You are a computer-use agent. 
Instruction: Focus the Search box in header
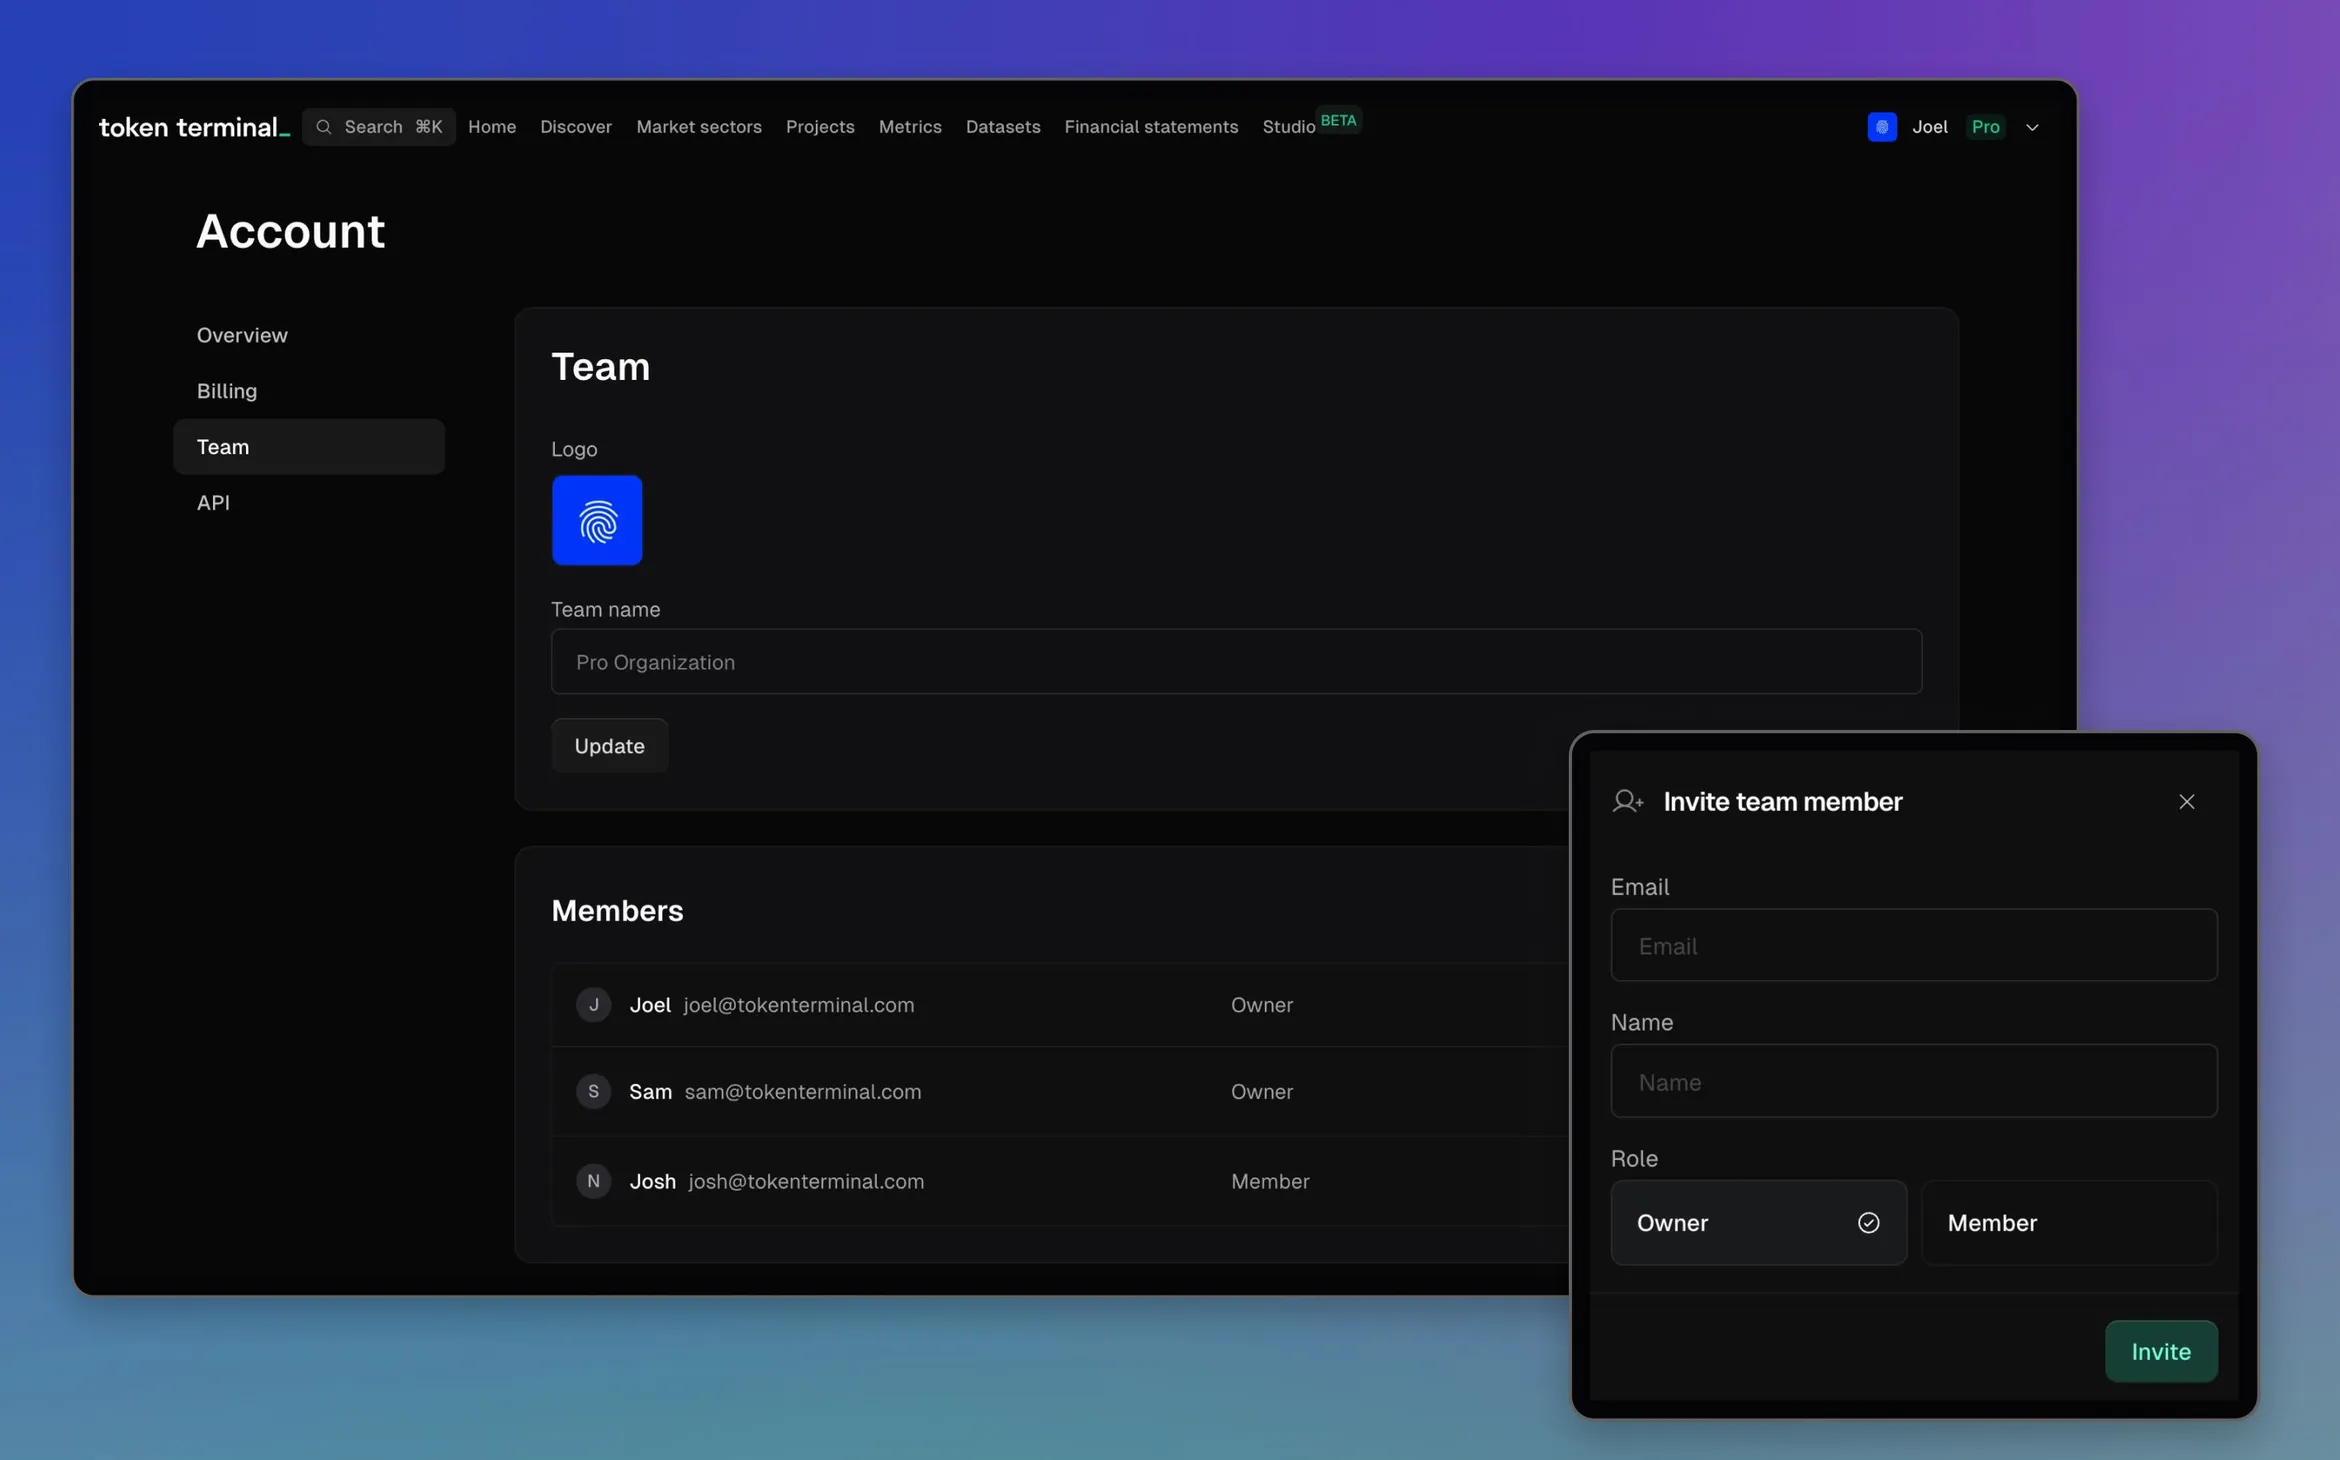[x=378, y=127]
